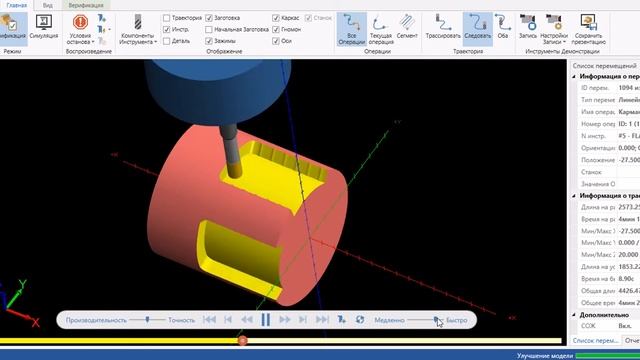This screenshot has height=360, width=640.
Task: Rewind the simulation playback
Action: [x=247, y=320]
